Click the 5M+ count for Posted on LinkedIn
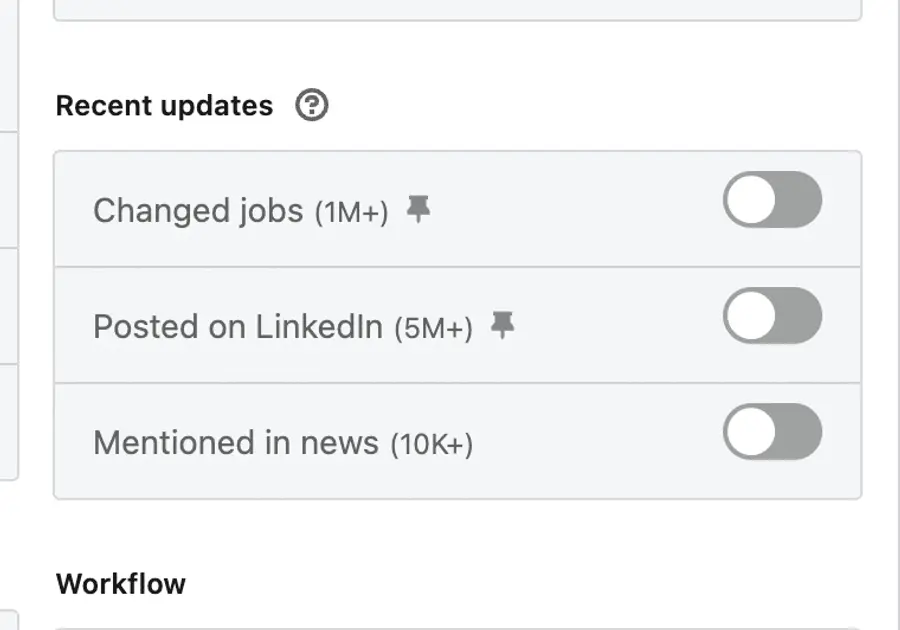This screenshot has height=630, width=900. (433, 329)
